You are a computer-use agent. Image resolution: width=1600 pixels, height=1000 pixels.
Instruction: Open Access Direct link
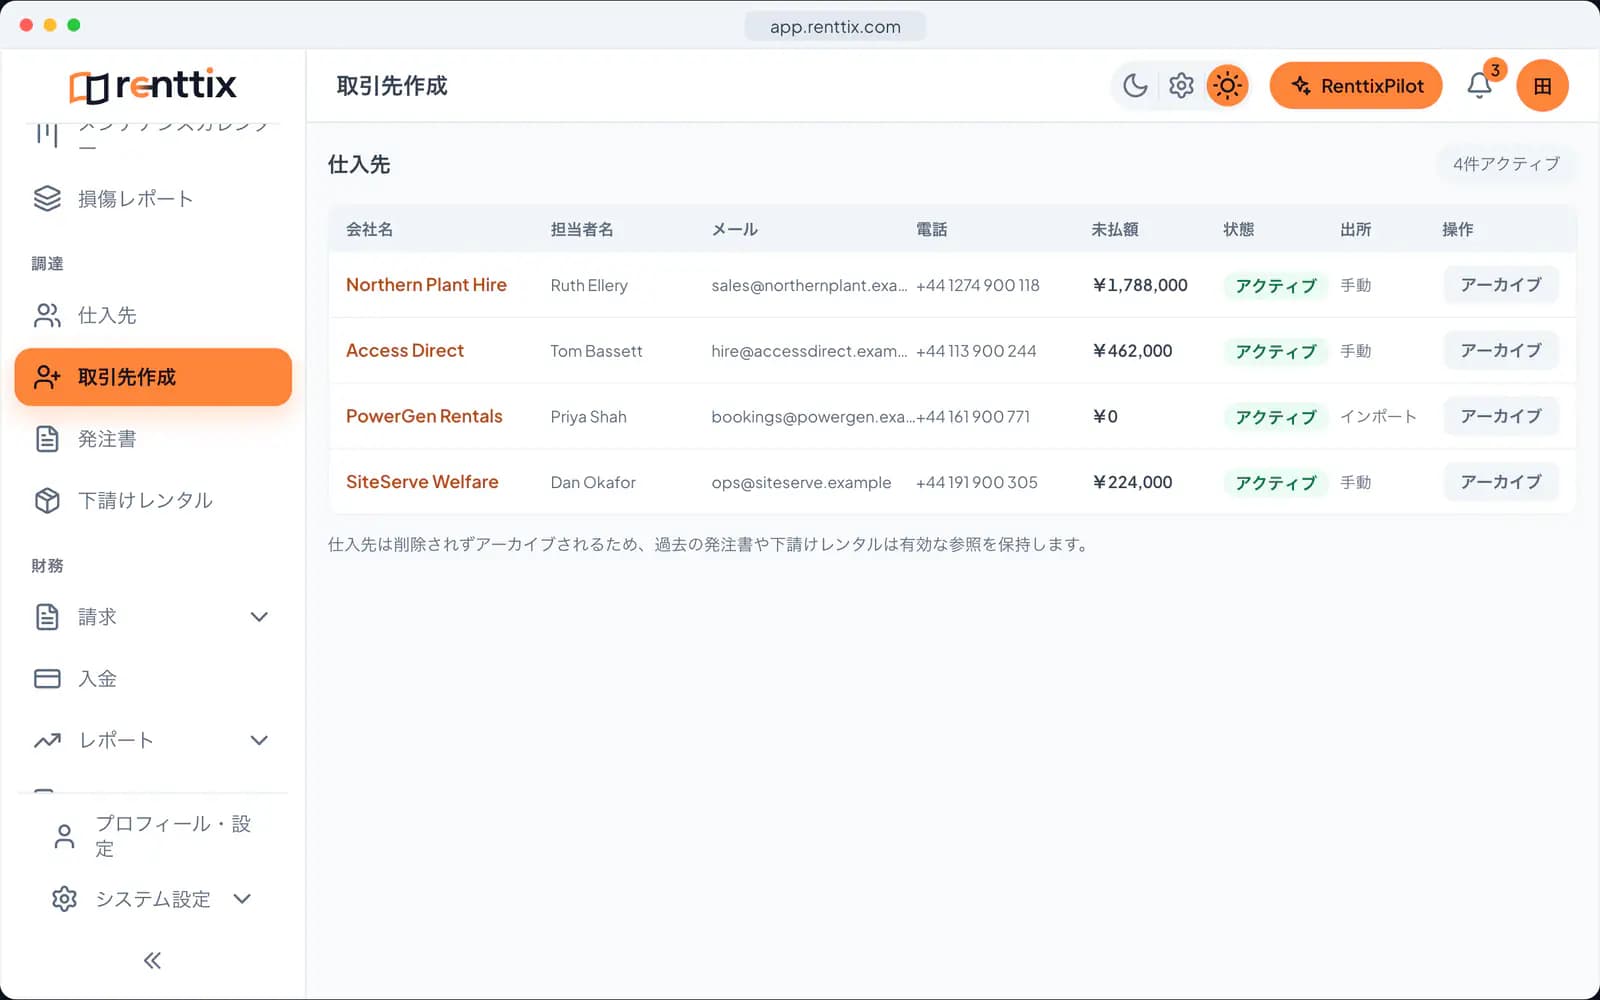point(405,351)
